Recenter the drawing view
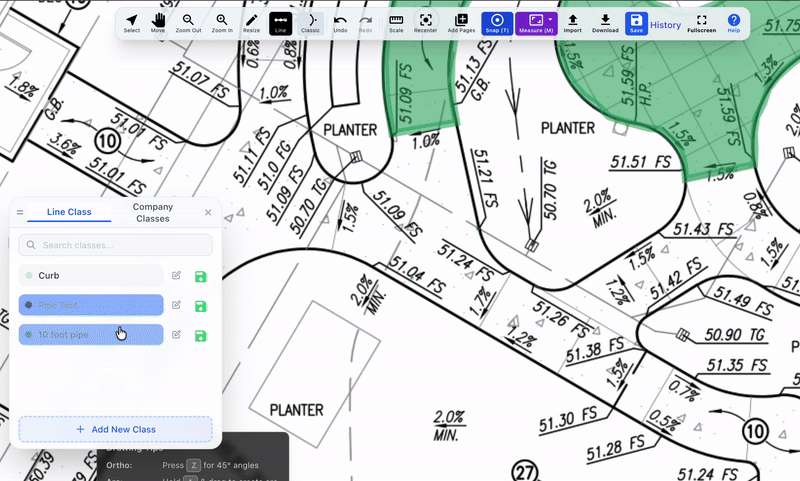This screenshot has height=481, width=800. (x=426, y=23)
